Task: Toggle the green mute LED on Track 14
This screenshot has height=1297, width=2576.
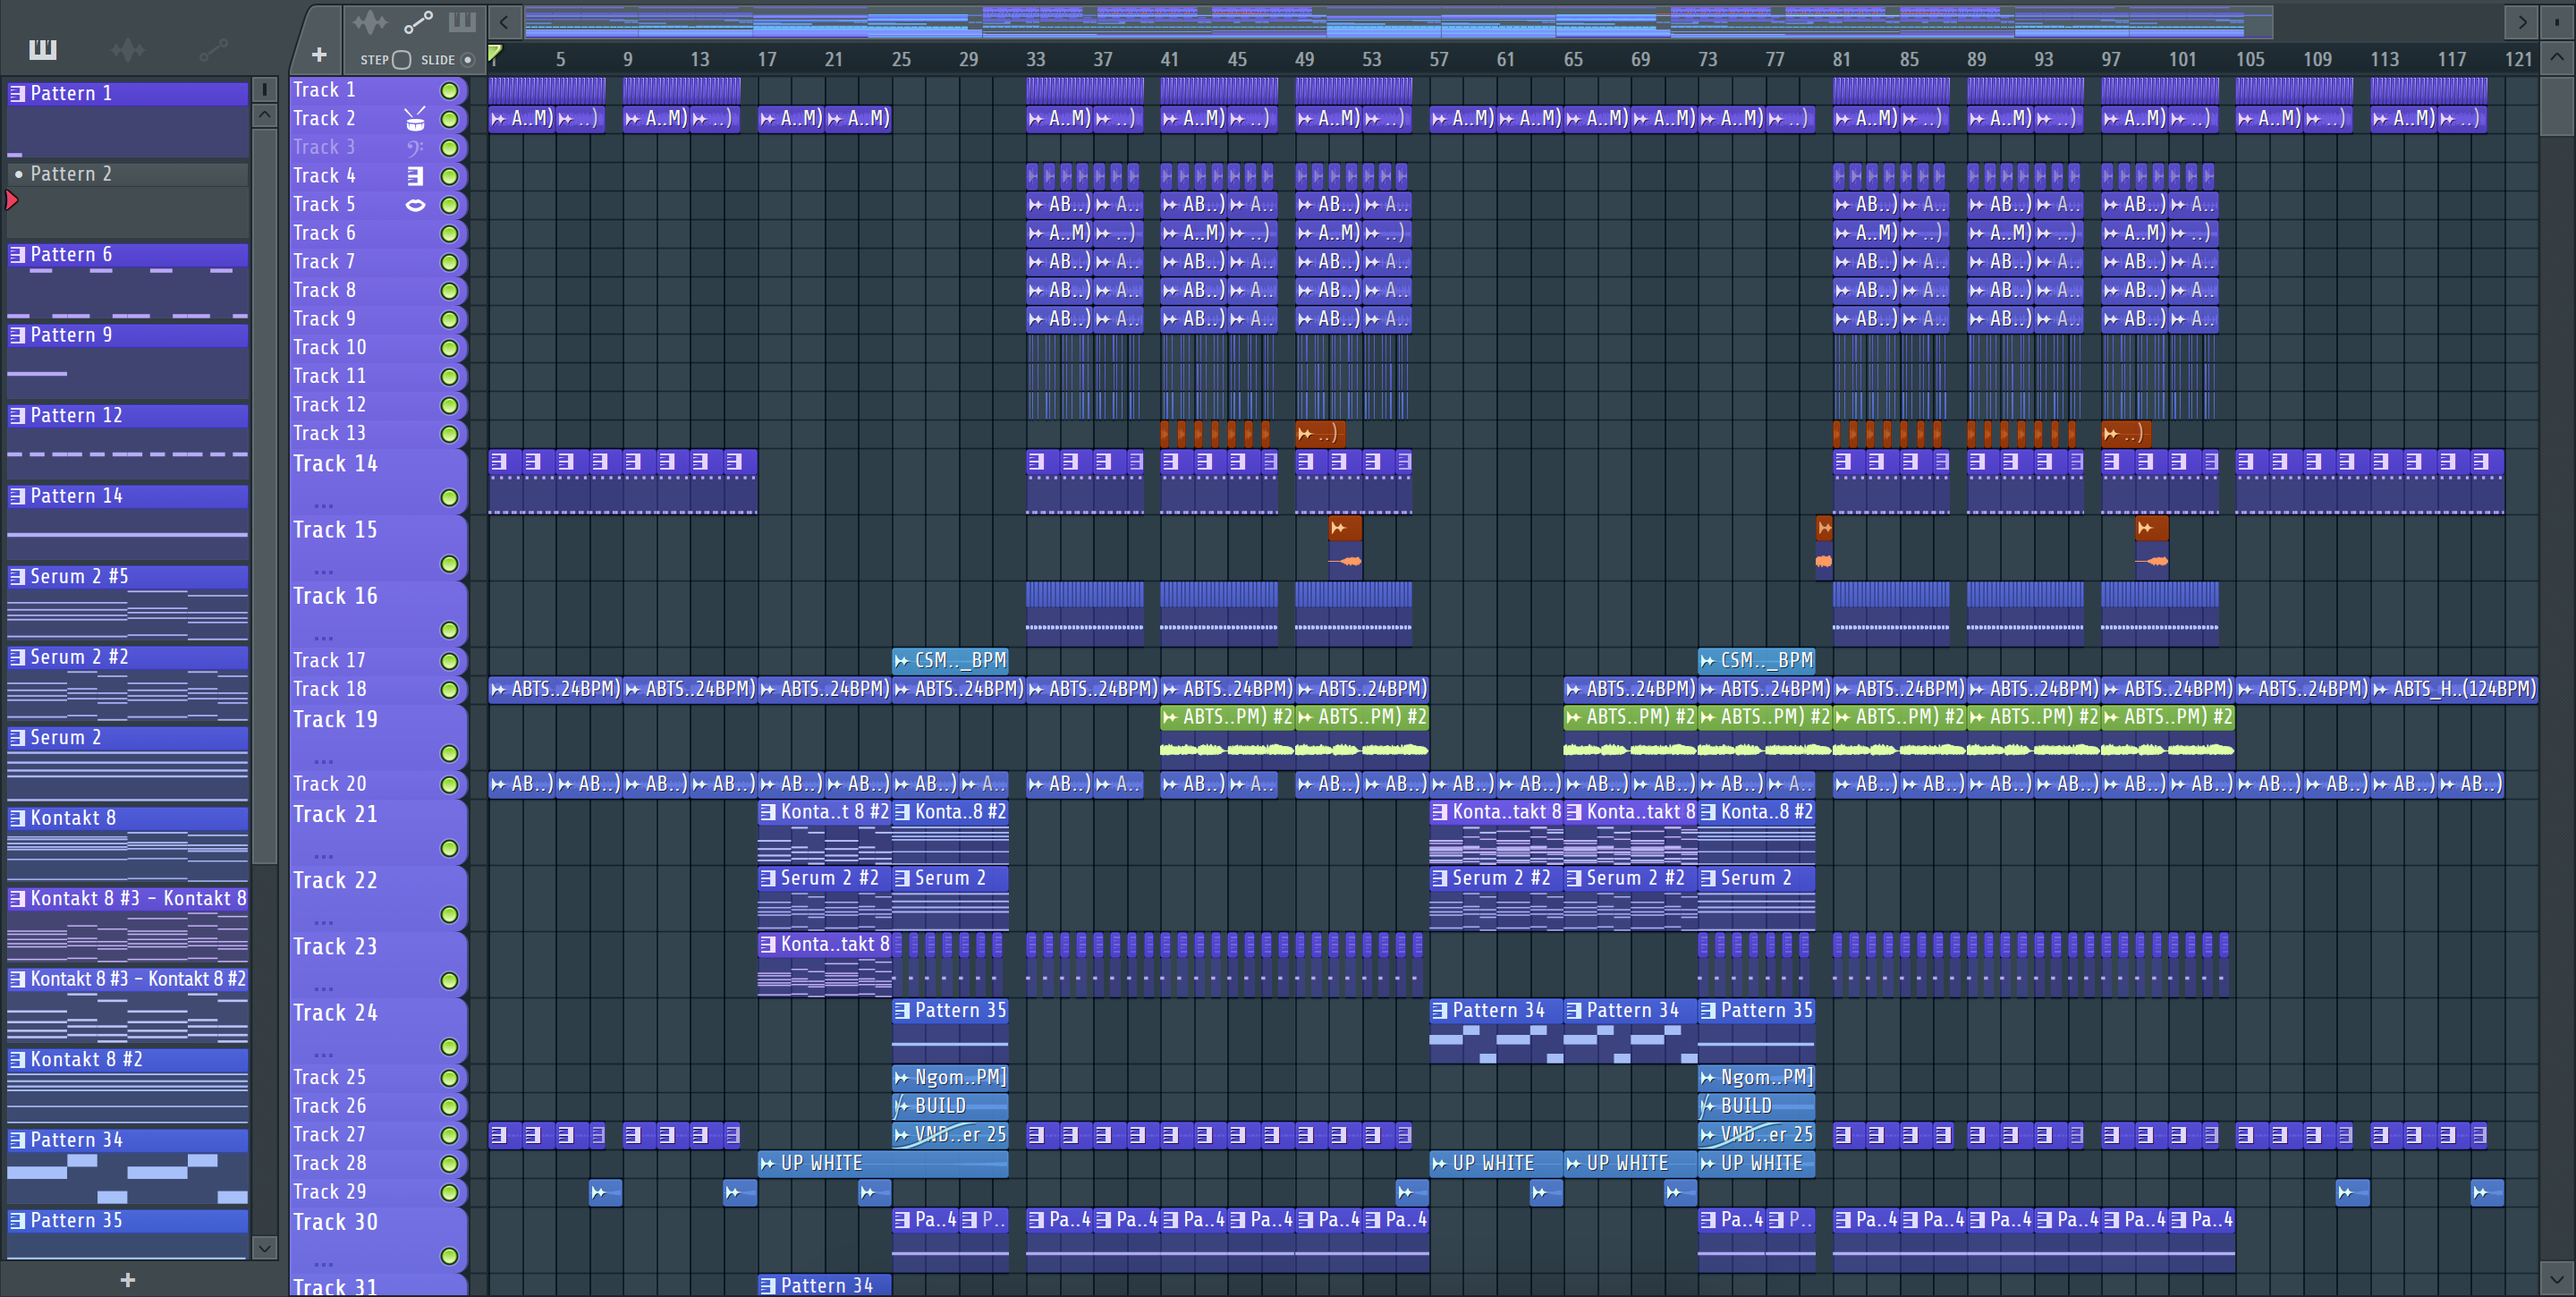Action: [450, 498]
